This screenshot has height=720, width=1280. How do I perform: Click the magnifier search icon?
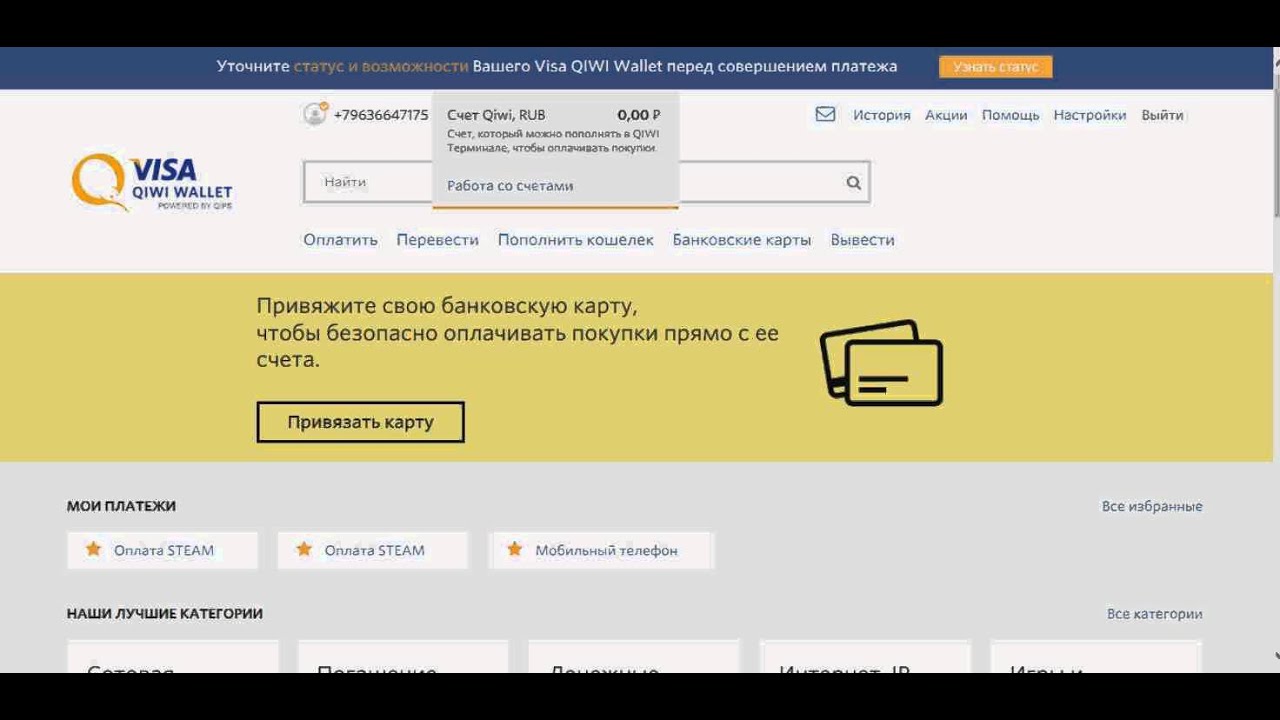853,182
